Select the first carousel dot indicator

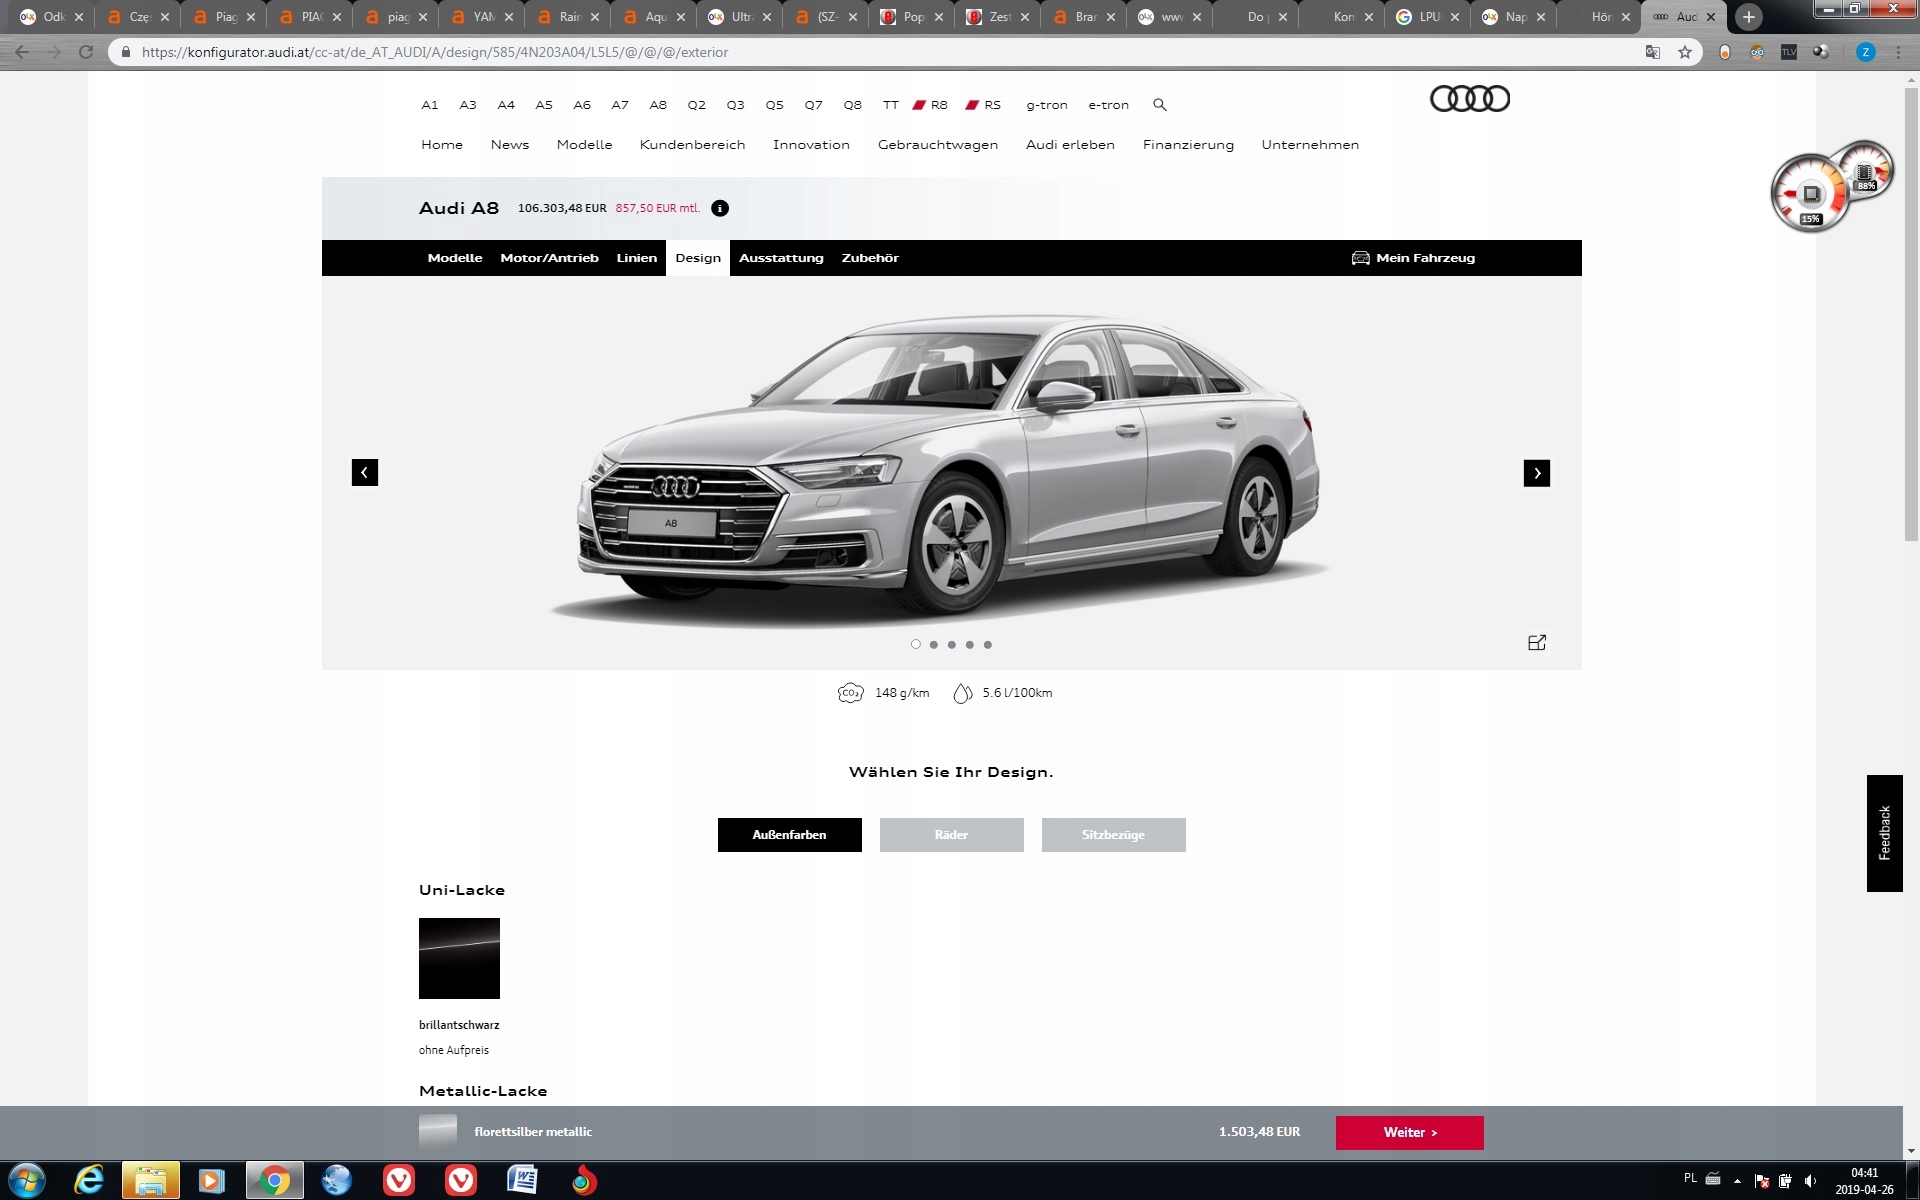coord(916,644)
